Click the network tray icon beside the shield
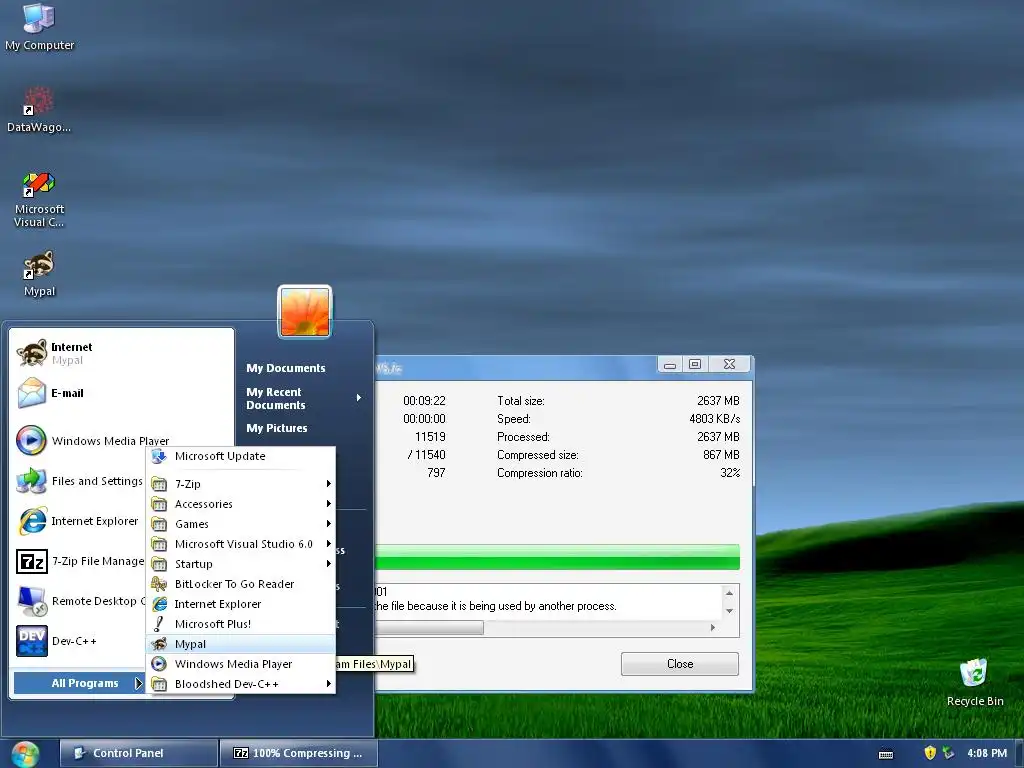The image size is (1024, 768). pos(948,753)
